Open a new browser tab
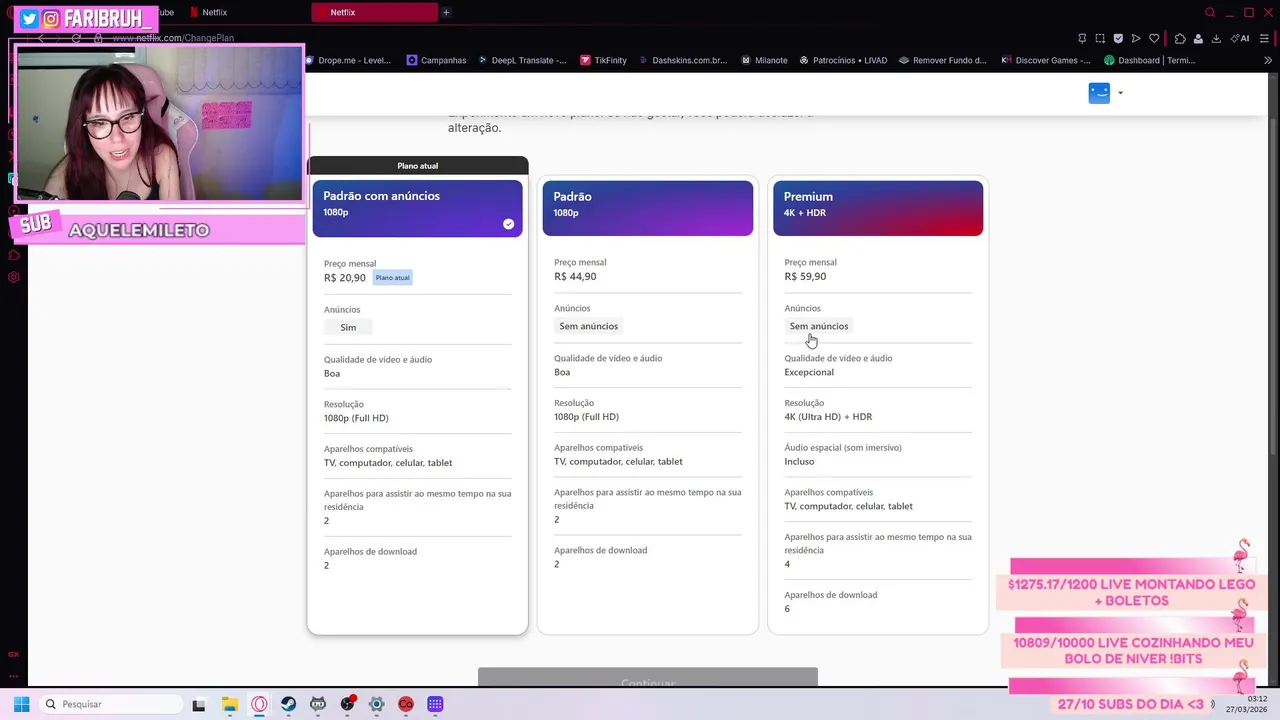This screenshot has height=720, width=1280. [x=446, y=13]
